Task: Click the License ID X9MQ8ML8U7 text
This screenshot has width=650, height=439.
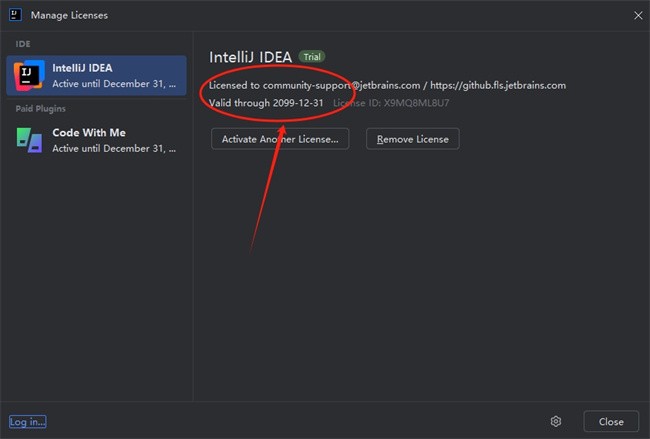Action: [x=391, y=103]
